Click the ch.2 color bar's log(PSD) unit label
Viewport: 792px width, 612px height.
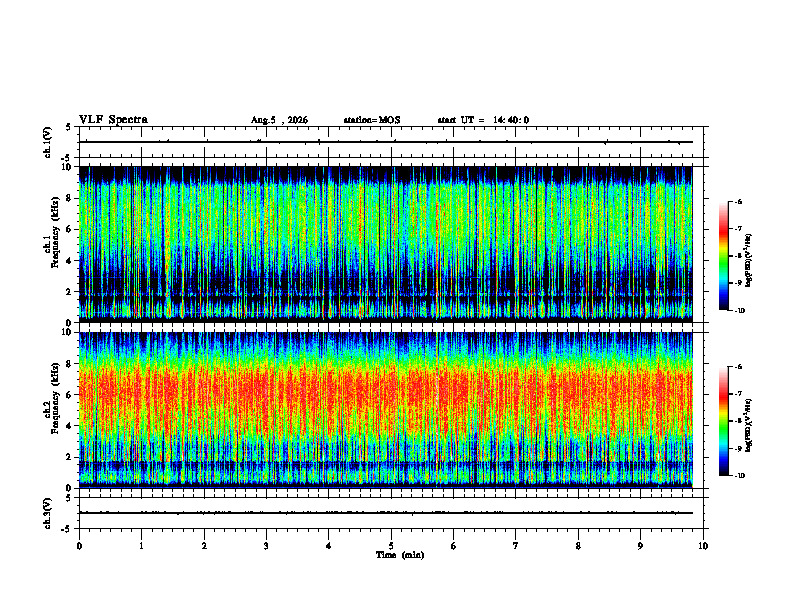(749, 426)
